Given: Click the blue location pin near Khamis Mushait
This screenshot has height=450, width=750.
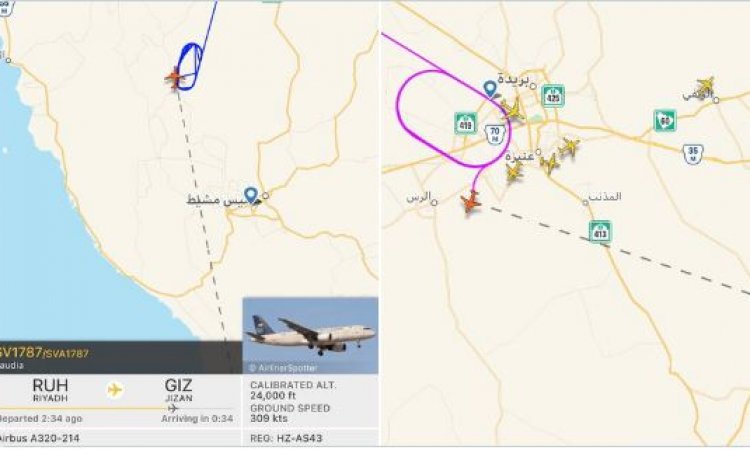Looking at the screenshot, I should [x=251, y=195].
